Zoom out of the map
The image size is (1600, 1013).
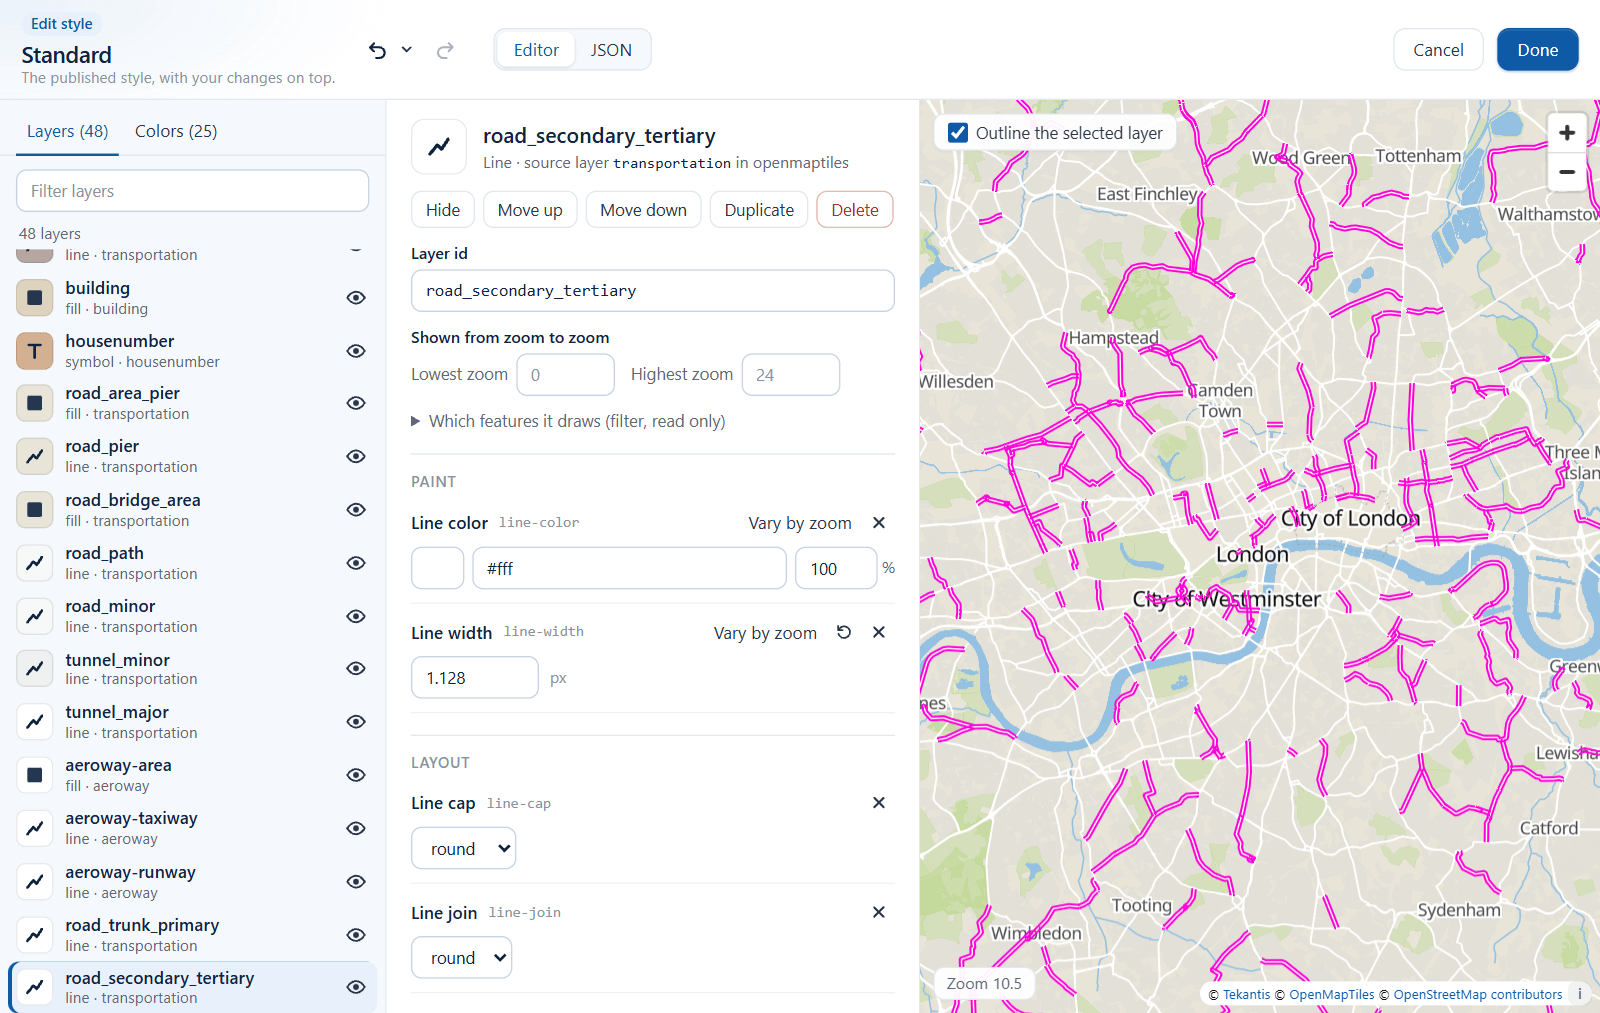coord(1567,172)
